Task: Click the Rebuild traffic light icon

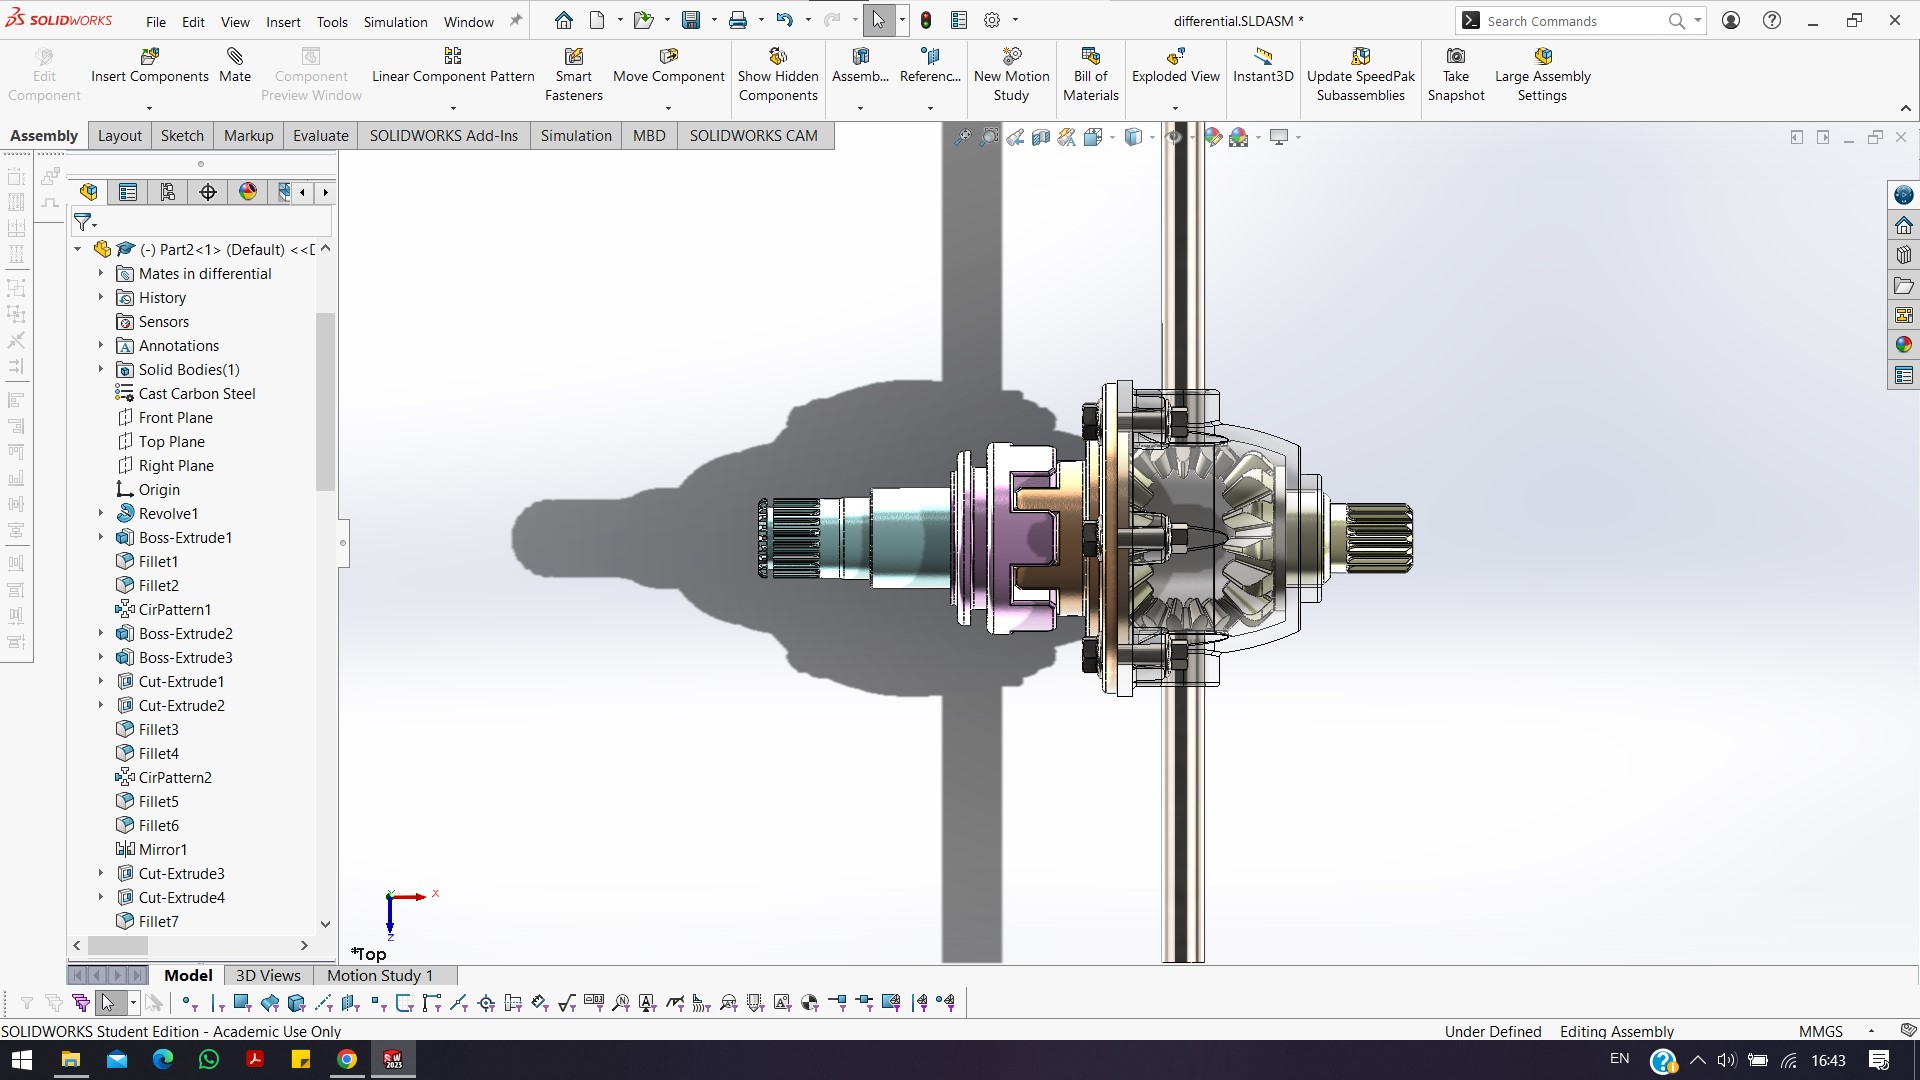Action: [926, 20]
